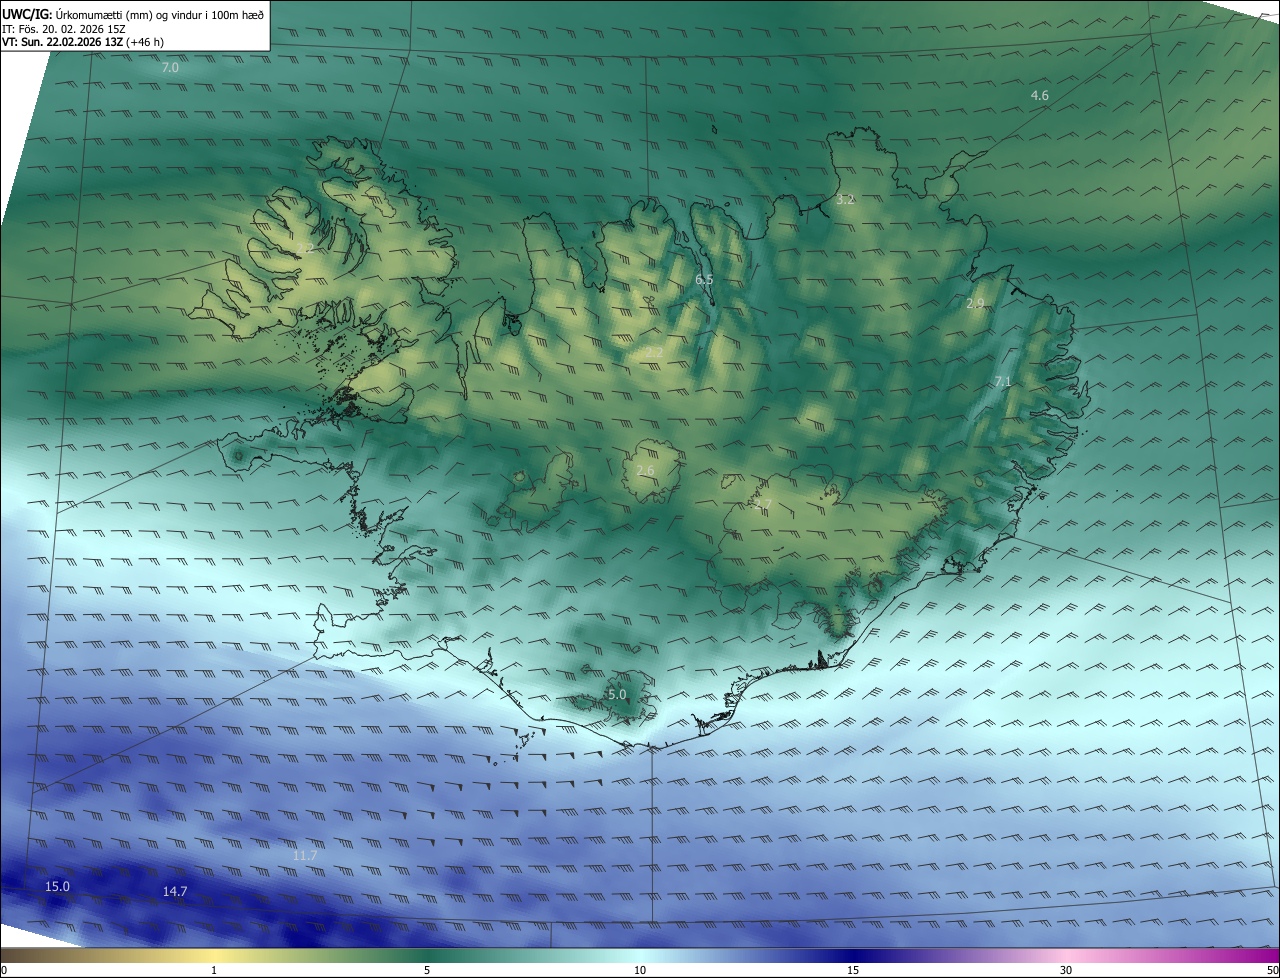Select the 15.0 value label
This screenshot has width=1280, height=978.
coord(58,886)
